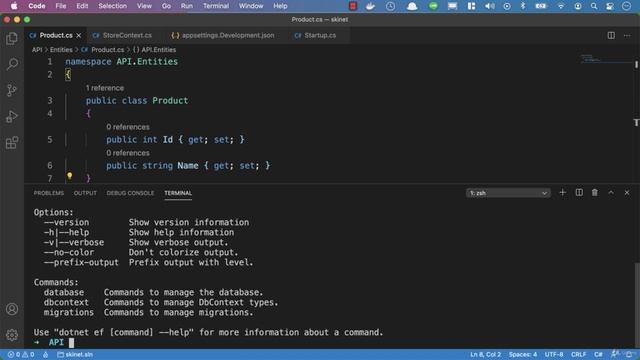640x360 pixels.
Task: Change CRLF end of line sequence
Action: [x=578, y=354]
